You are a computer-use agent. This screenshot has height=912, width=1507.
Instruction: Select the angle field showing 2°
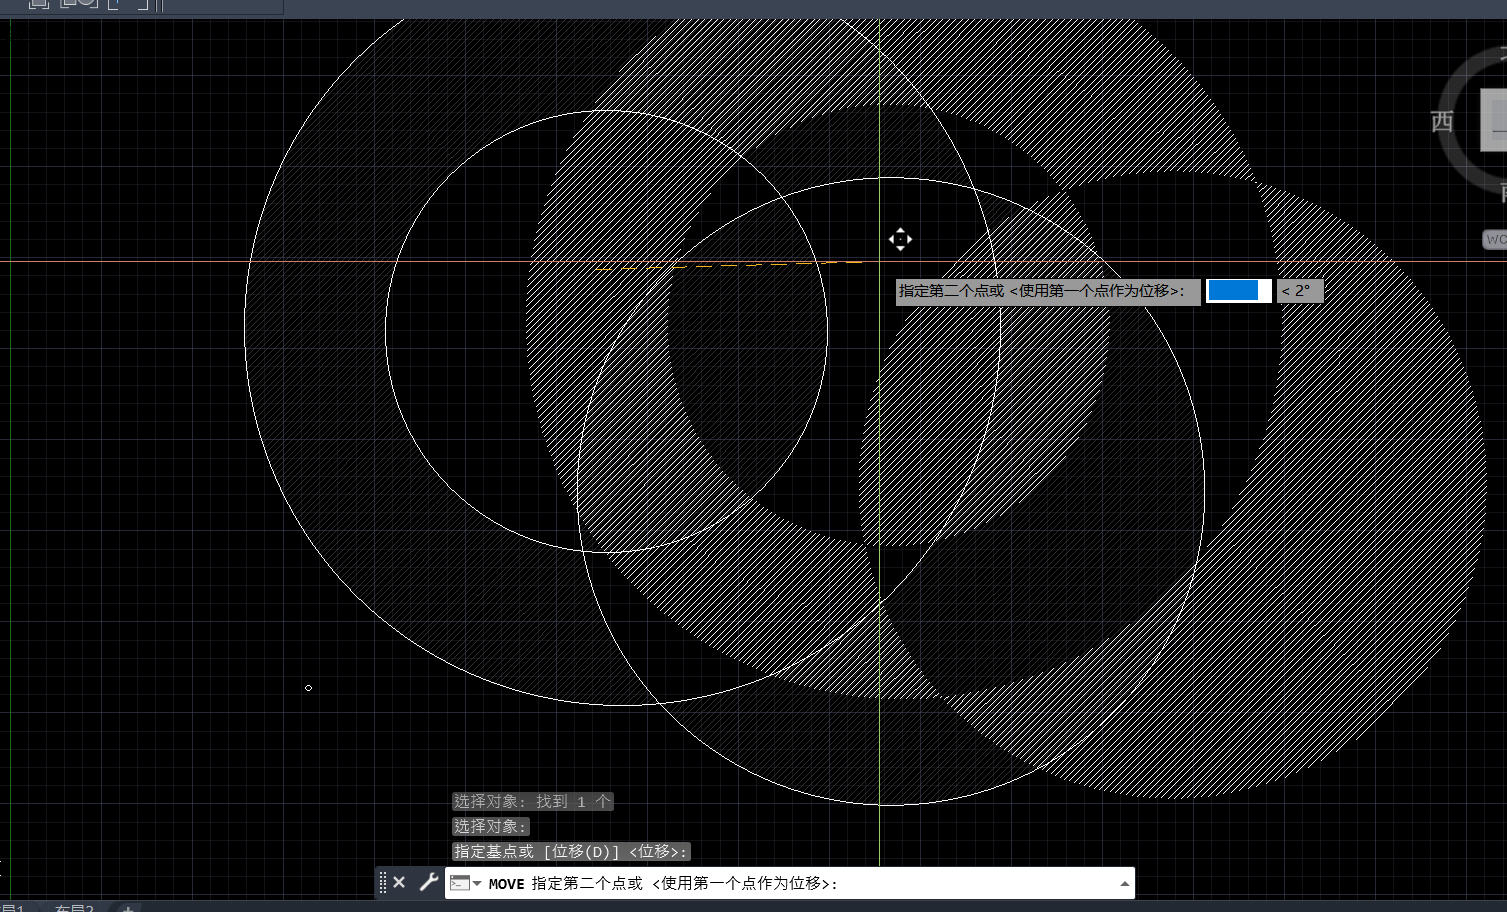pos(1300,291)
